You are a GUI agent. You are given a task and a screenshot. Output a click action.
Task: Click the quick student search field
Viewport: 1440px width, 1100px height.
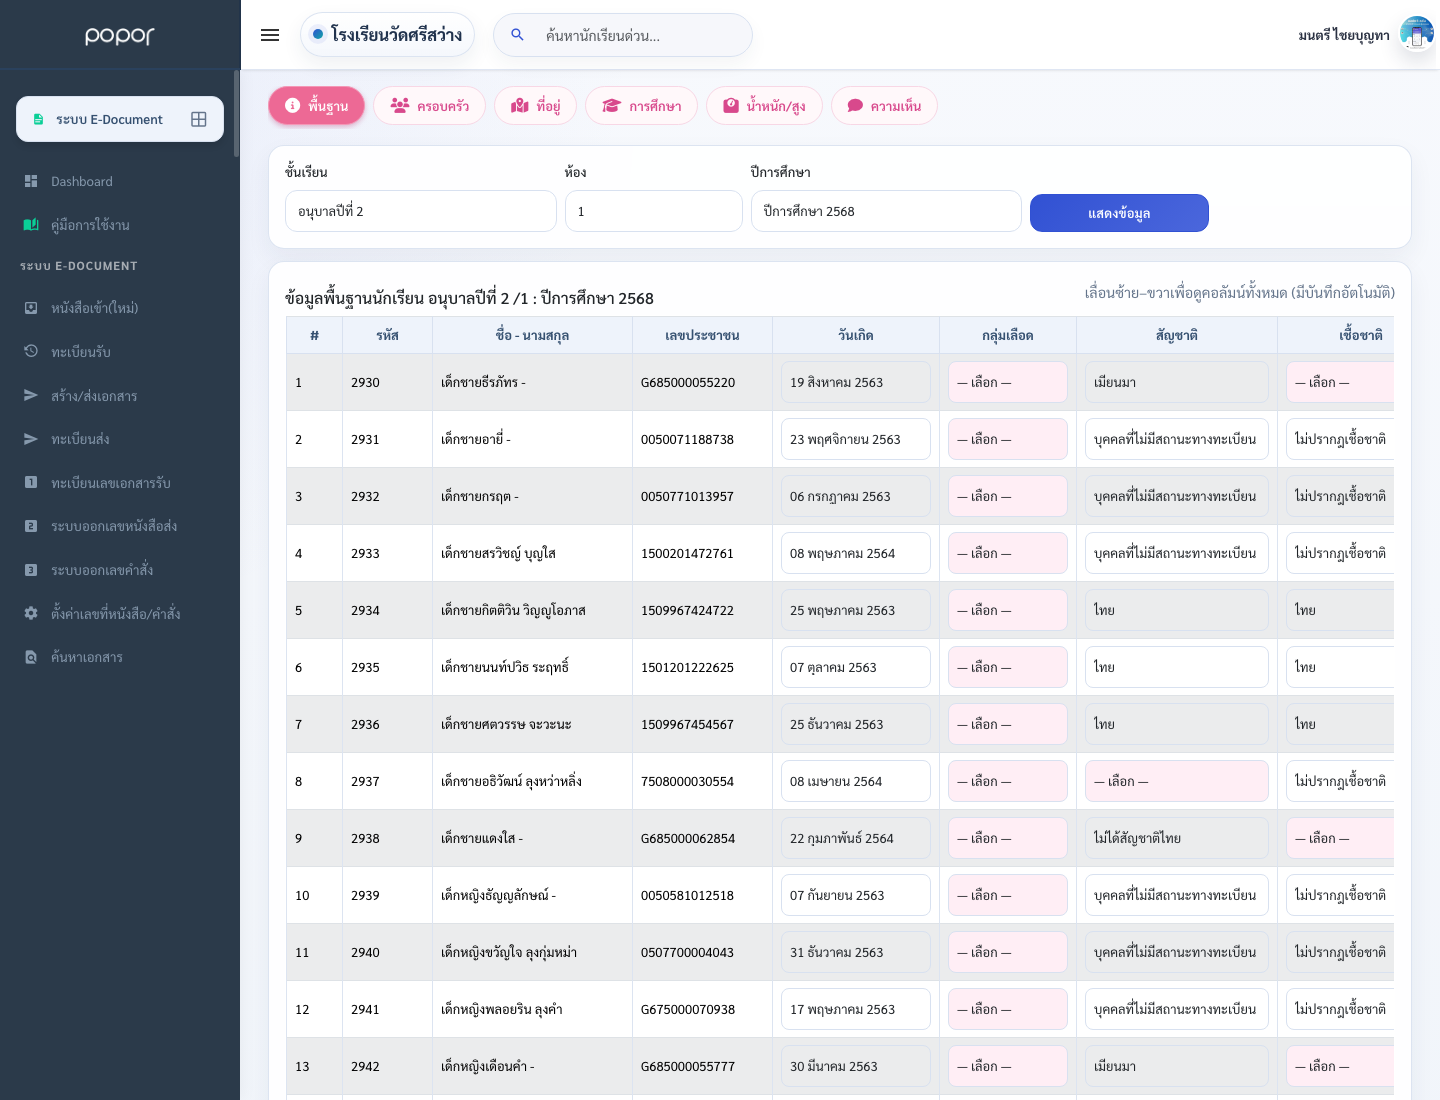(x=623, y=35)
